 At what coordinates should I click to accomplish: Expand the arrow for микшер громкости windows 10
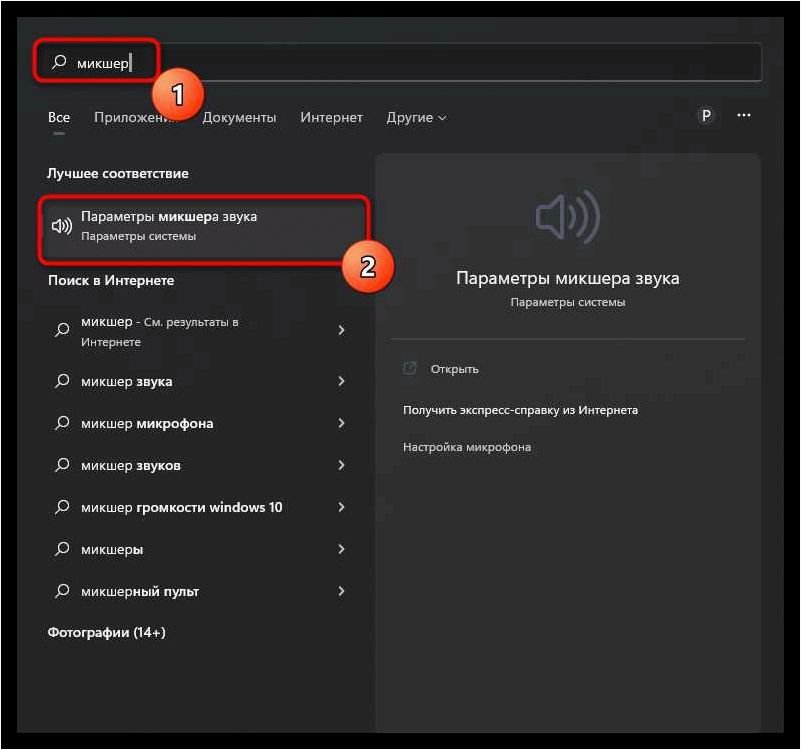pyautogui.click(x=341, y=507)
